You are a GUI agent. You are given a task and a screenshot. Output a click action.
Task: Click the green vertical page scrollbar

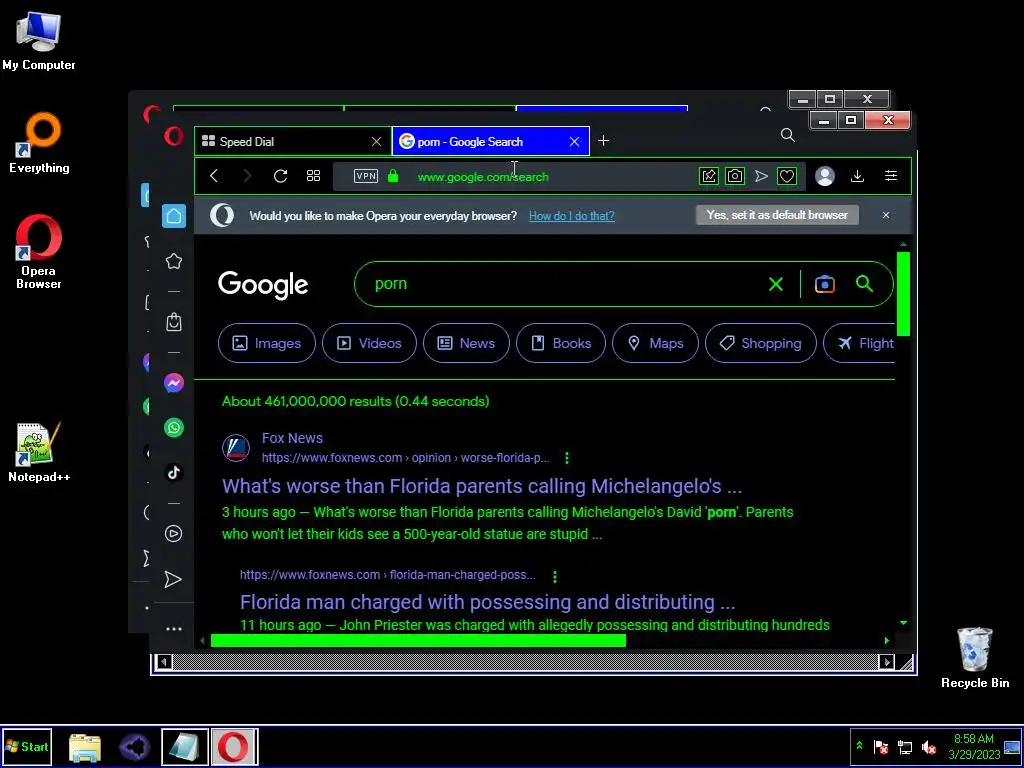pos(903,293)
